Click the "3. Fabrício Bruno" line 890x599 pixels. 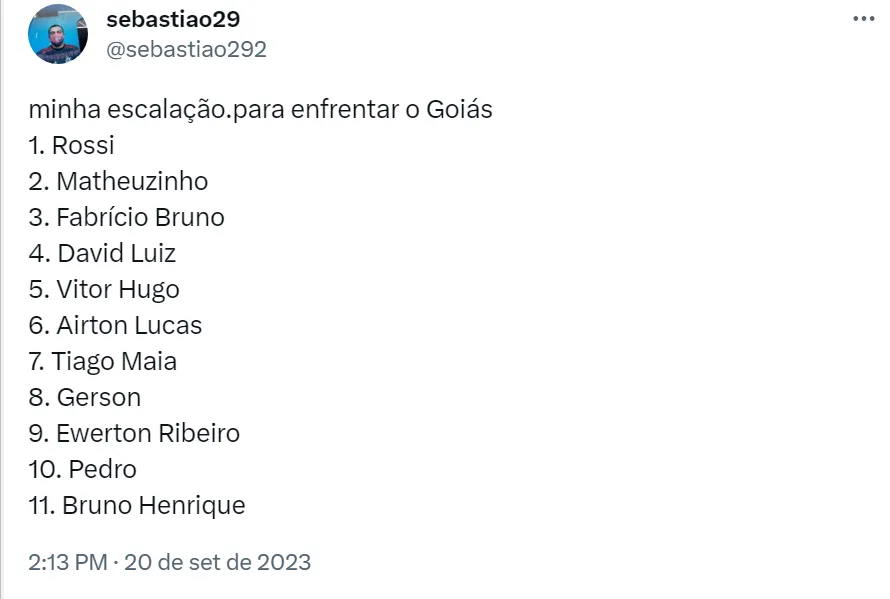[x=127, y=217]
